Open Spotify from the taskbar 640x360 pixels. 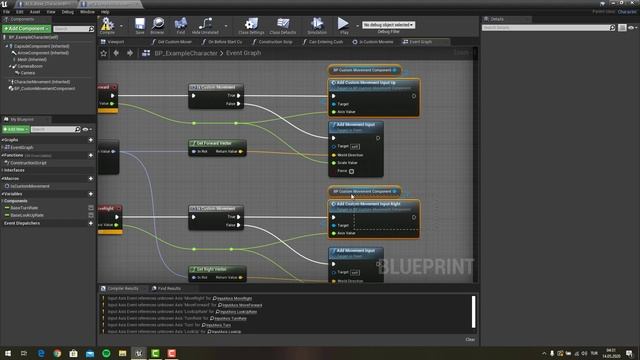point(106,353)
